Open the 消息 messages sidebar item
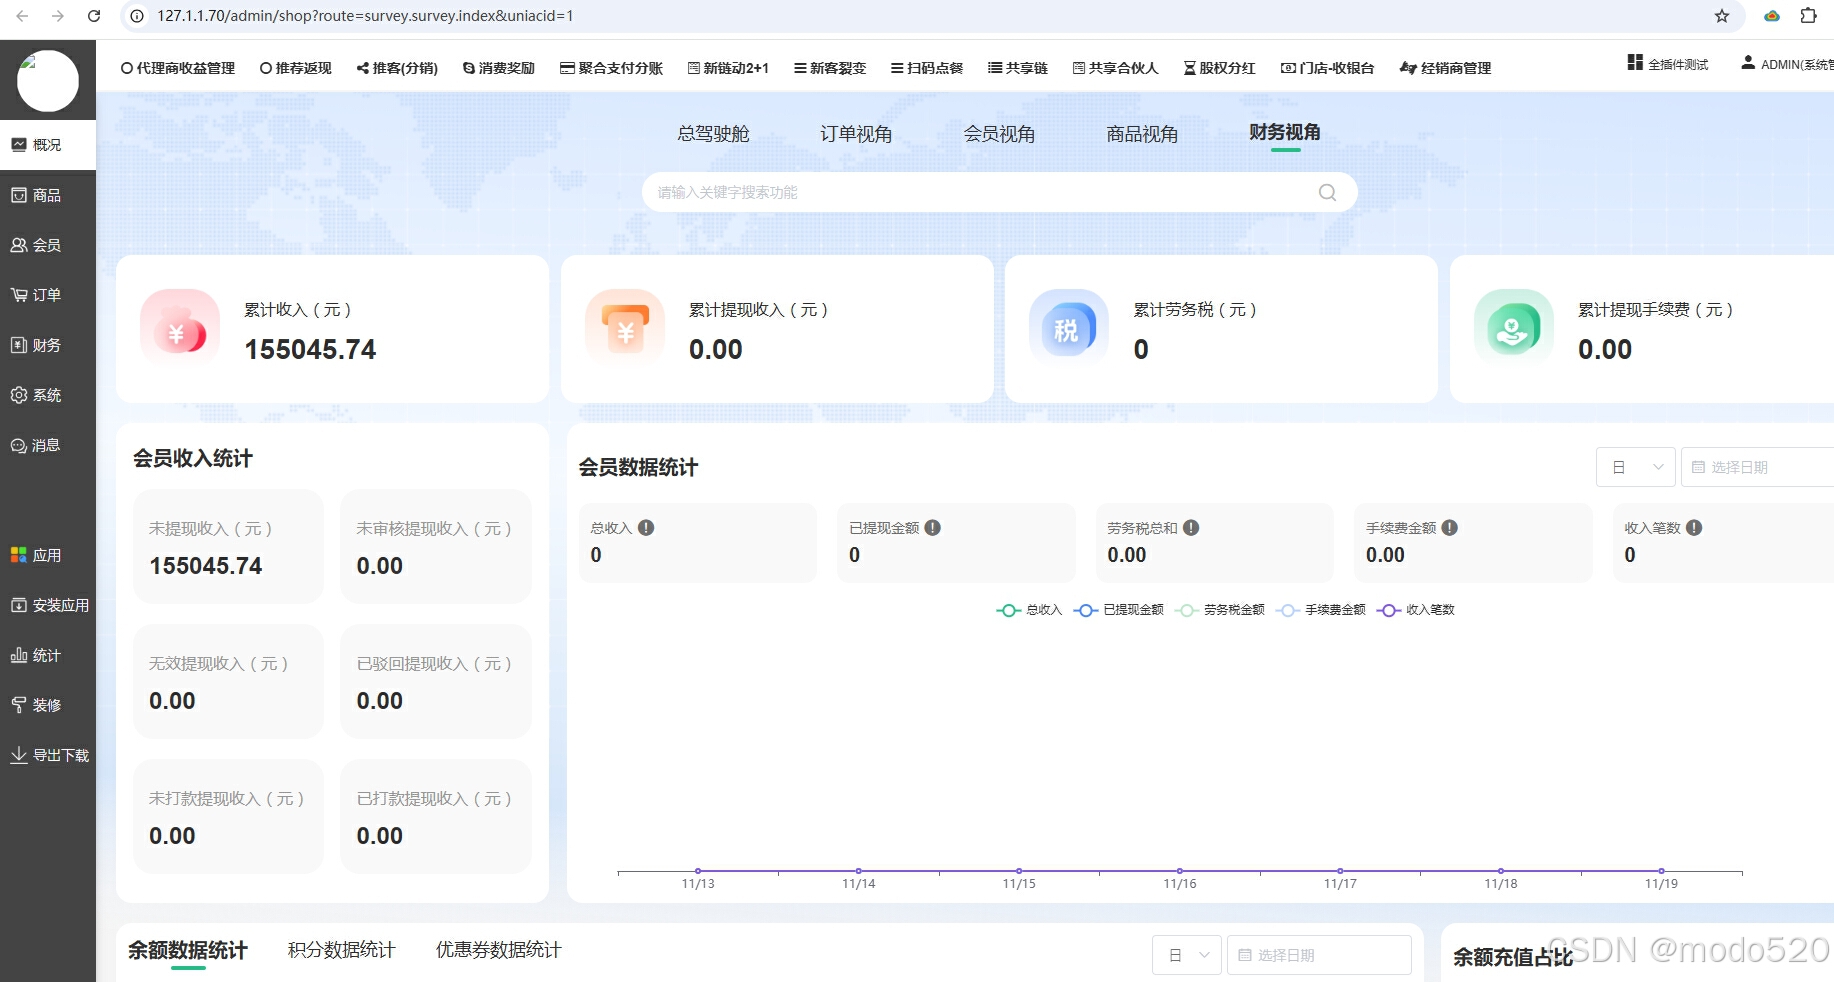This screenshot has height=982, width=1834. (x=47, y=445)
